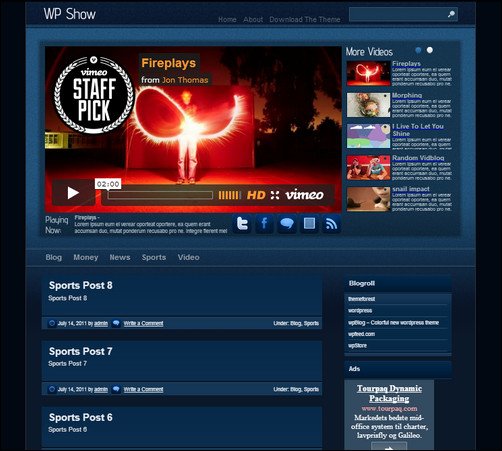Go to Home in top navigation
This screenshot has width=502, height=451.
coord(227,20)
